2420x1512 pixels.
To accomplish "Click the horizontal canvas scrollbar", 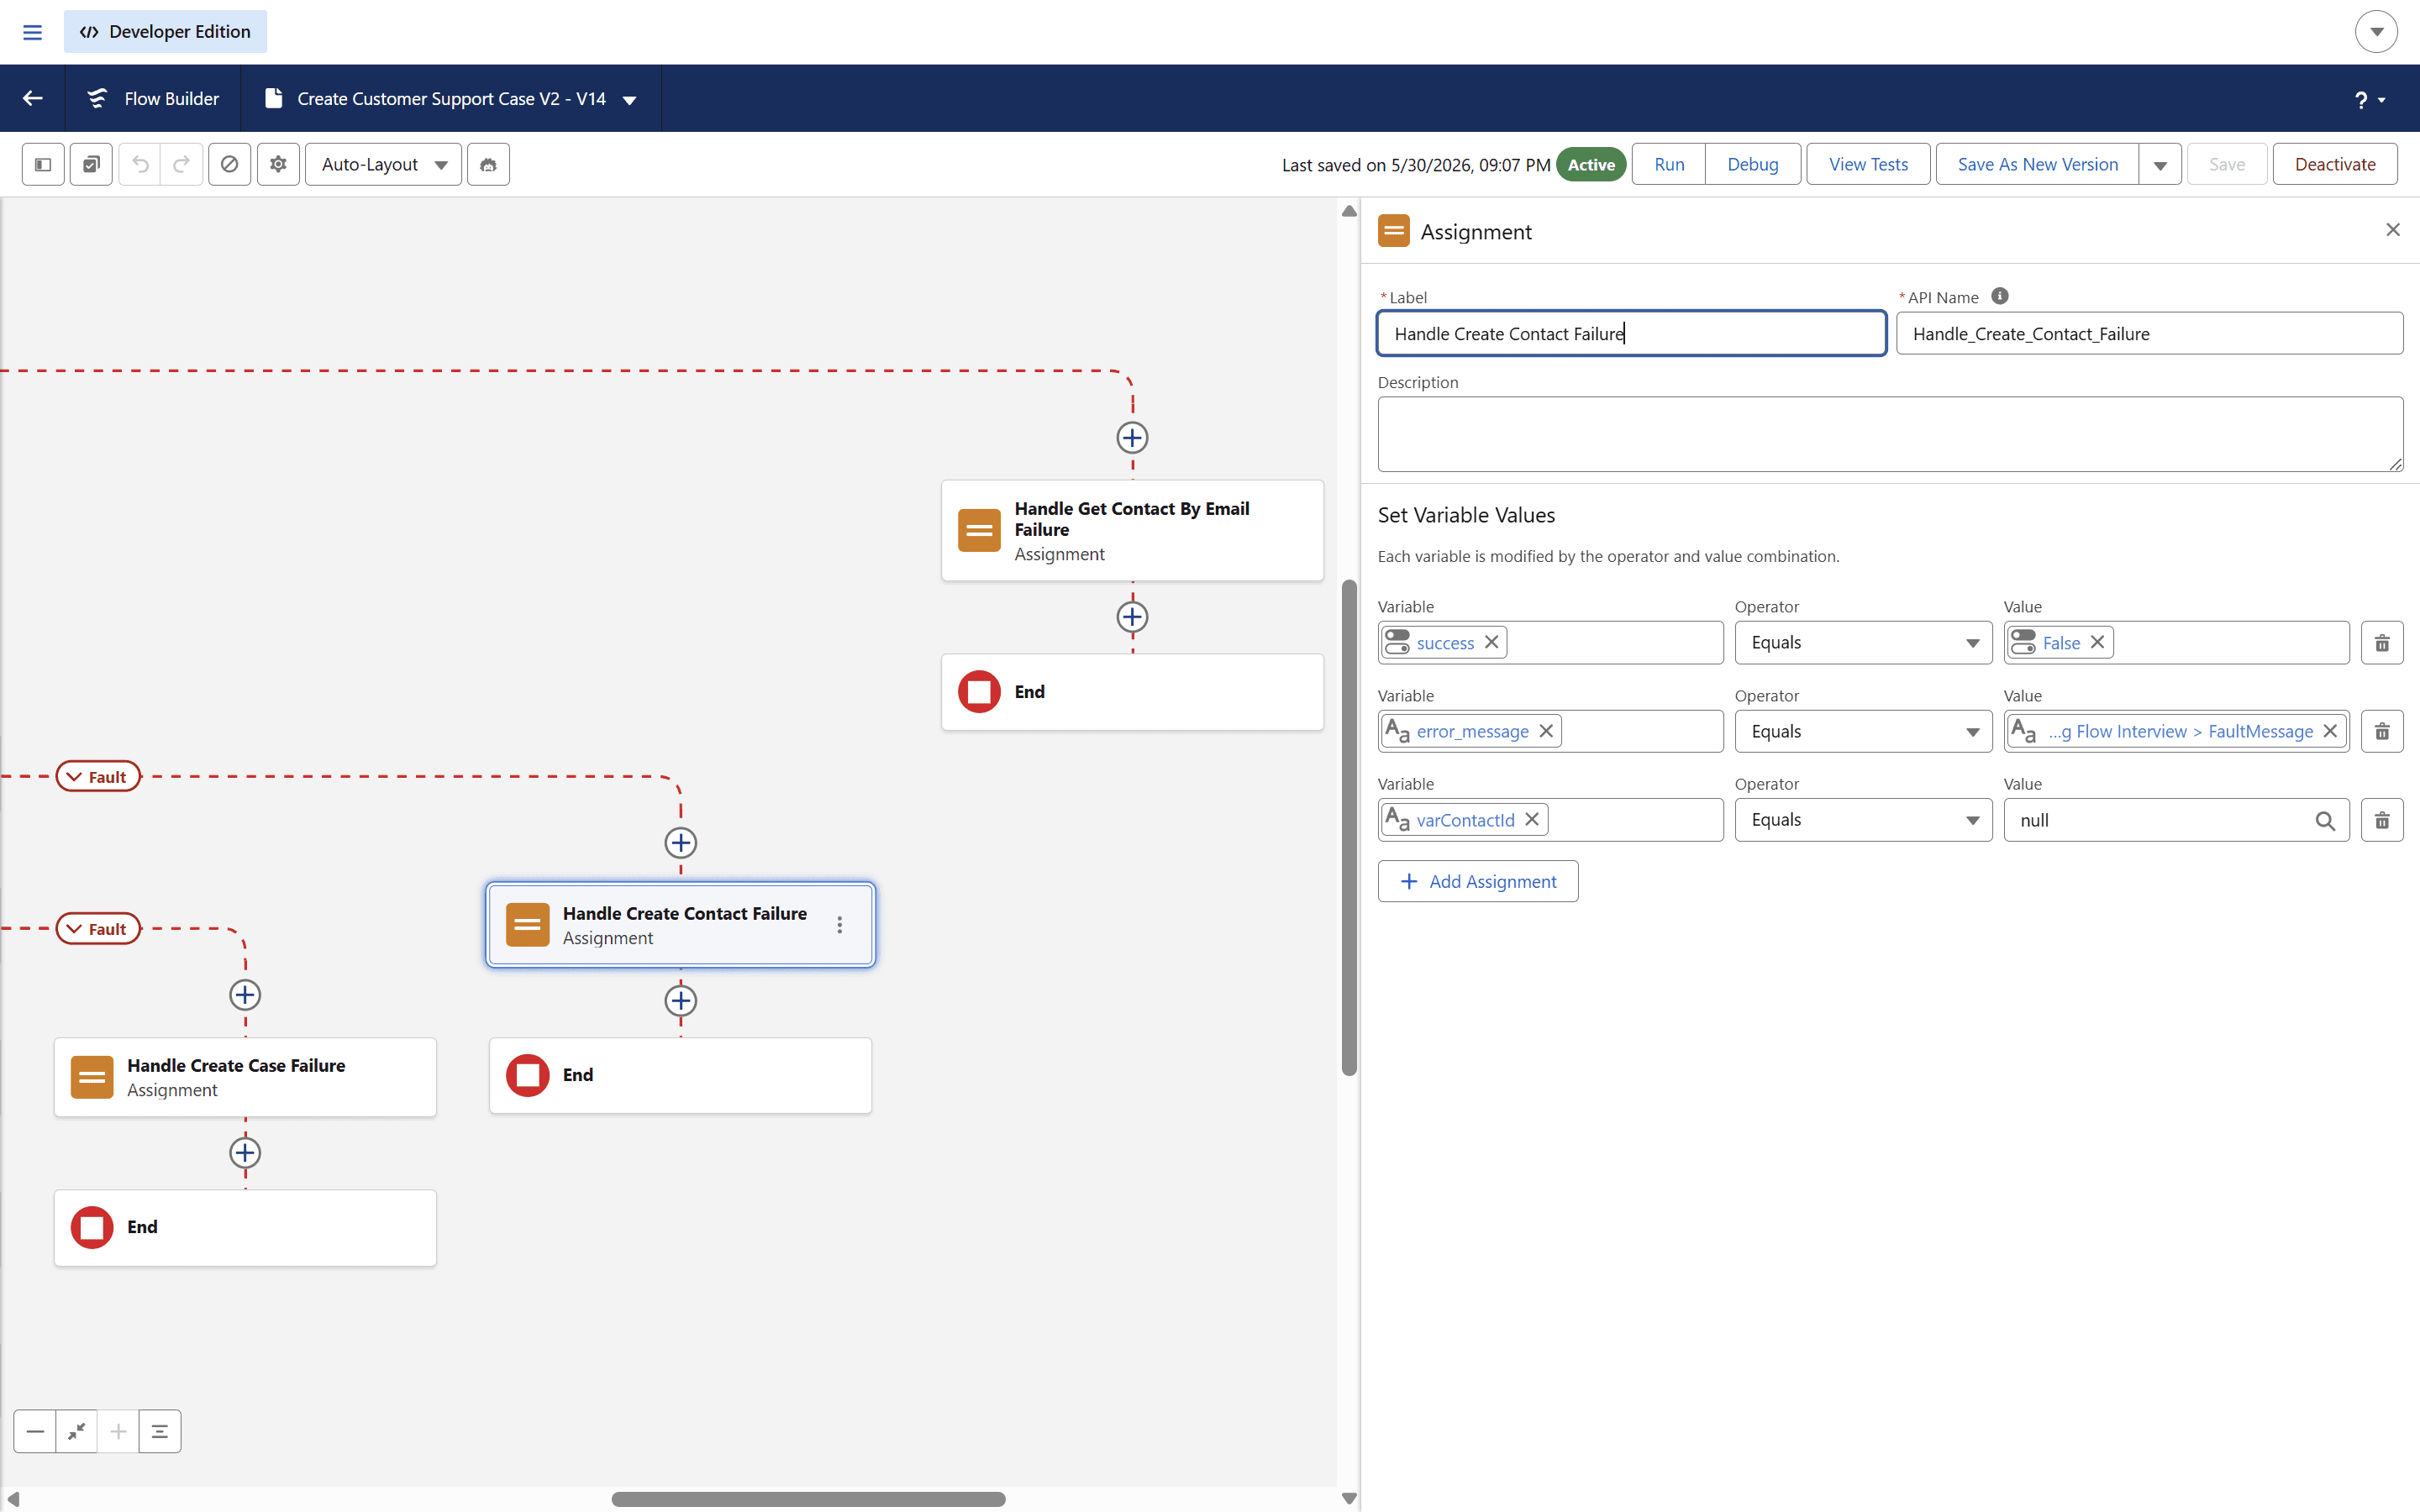I will pyautogui.click(x=808, y=1498).
